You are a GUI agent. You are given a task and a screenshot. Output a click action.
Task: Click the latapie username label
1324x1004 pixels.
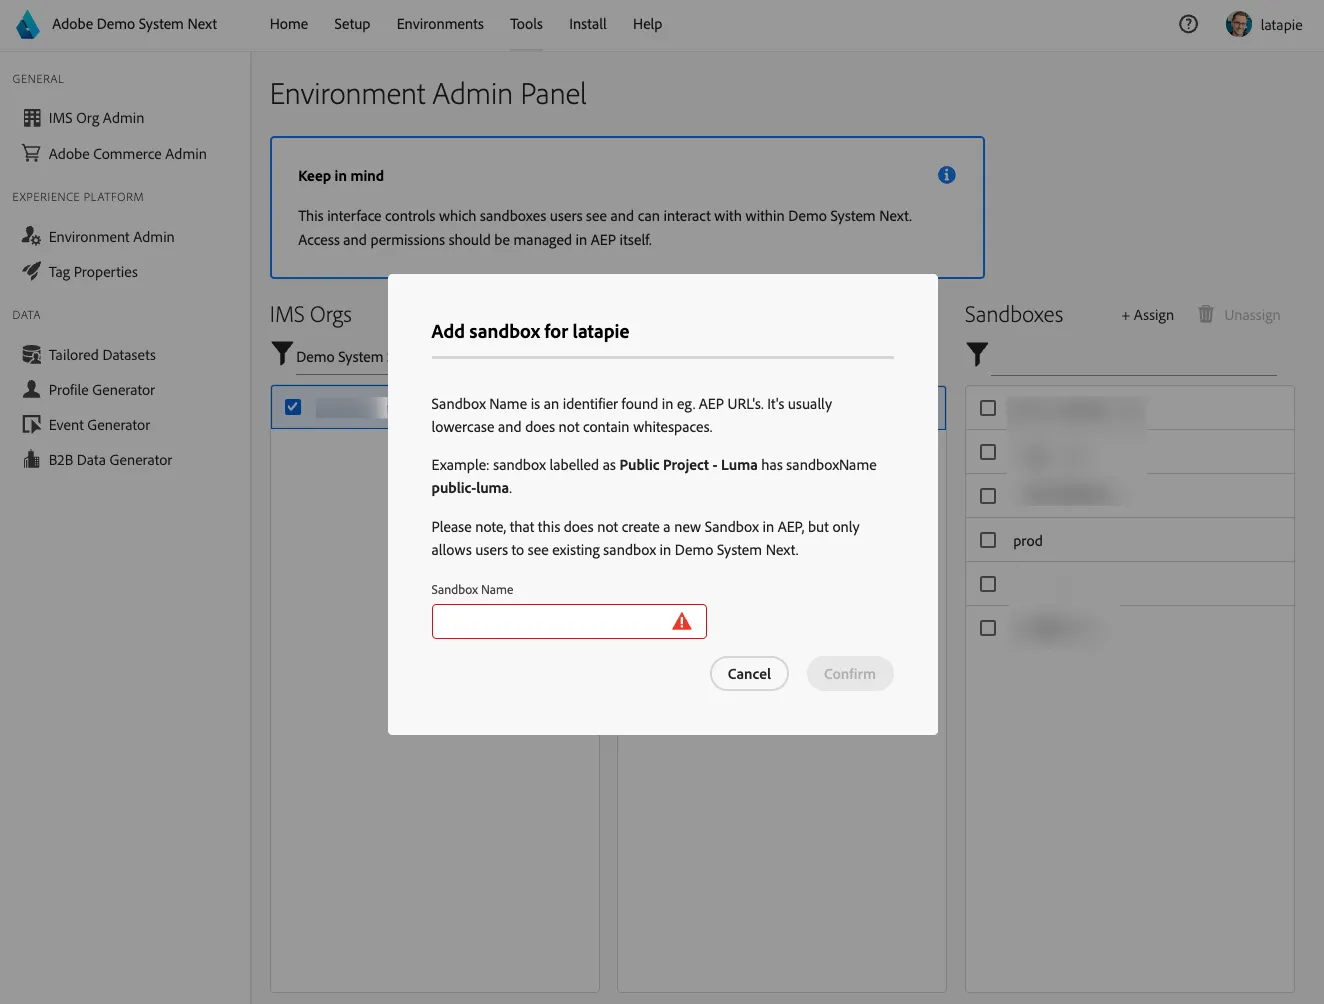[x=1281, y=25]
